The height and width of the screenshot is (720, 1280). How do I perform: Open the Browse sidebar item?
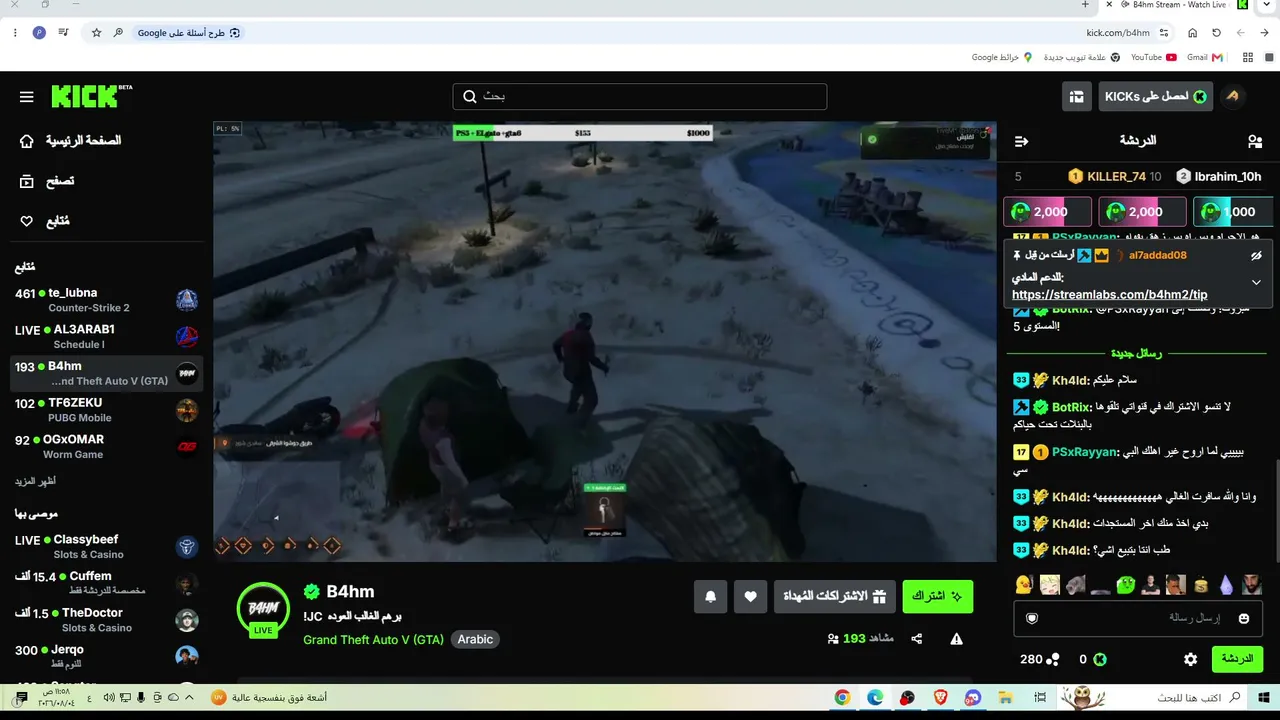(x=47, y=181)
